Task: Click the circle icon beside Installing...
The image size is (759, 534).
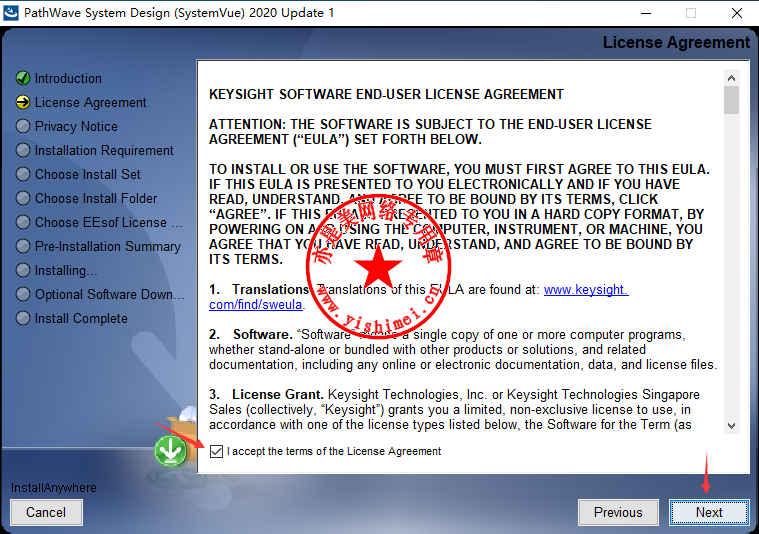Action: pyautogui.click(x=23, y=270)
